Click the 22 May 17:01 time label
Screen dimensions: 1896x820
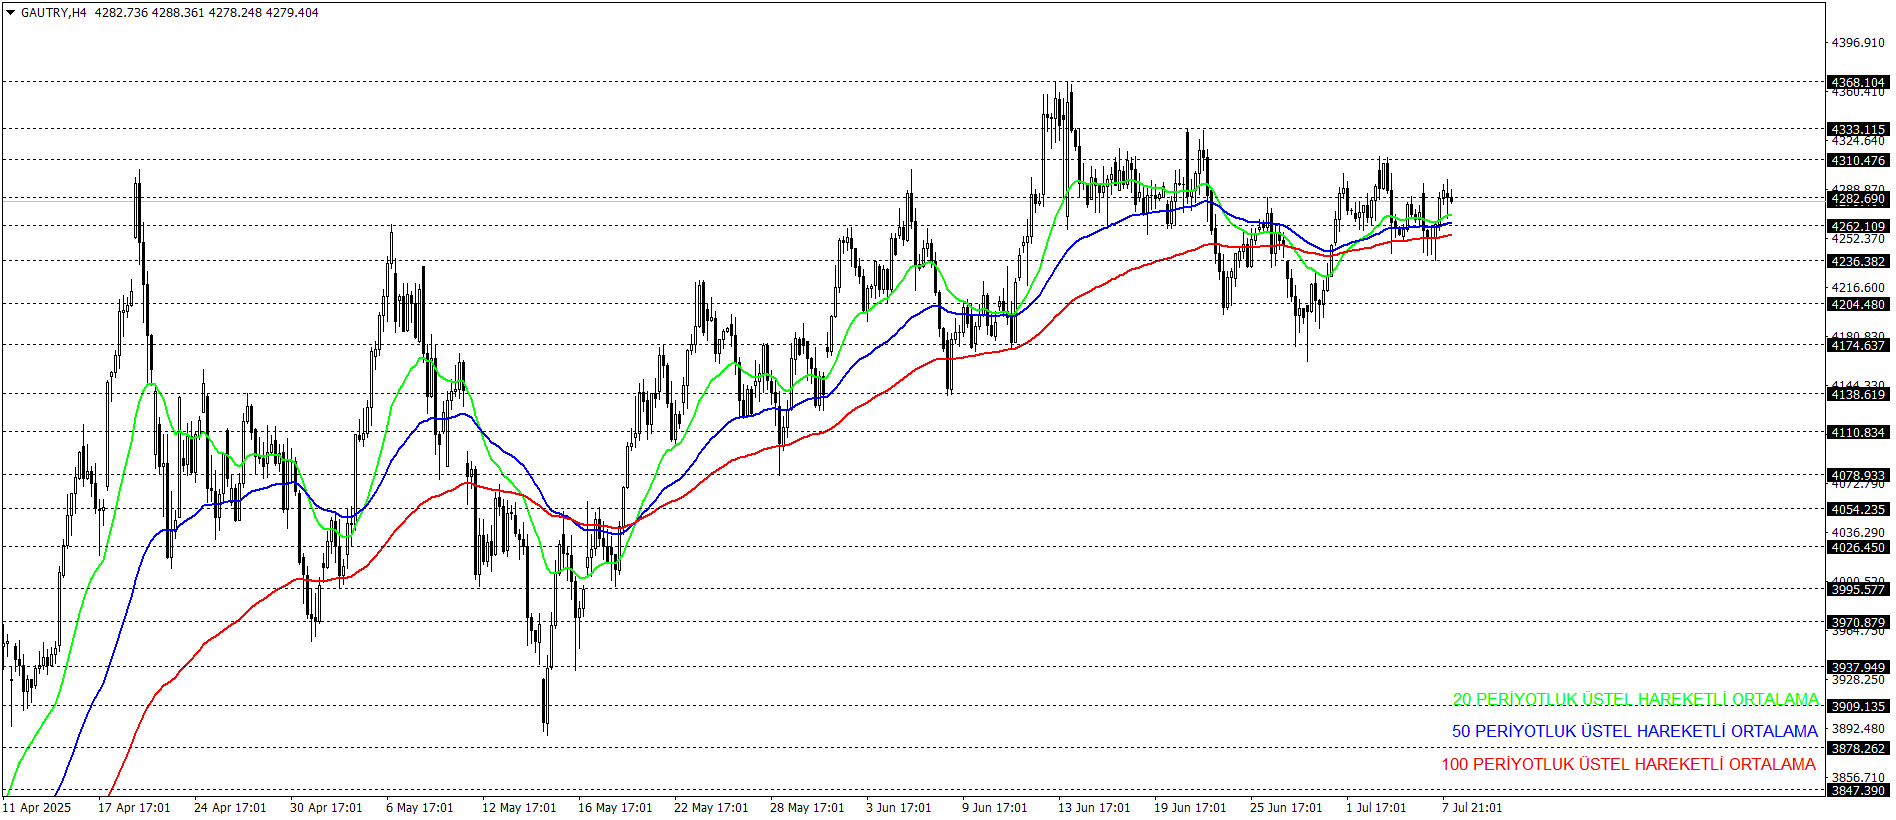pos(711,808)
